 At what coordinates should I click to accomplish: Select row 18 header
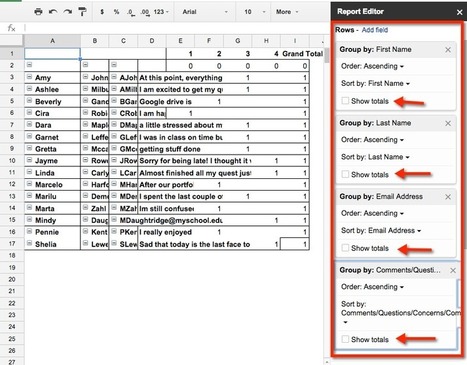[12, 256]
